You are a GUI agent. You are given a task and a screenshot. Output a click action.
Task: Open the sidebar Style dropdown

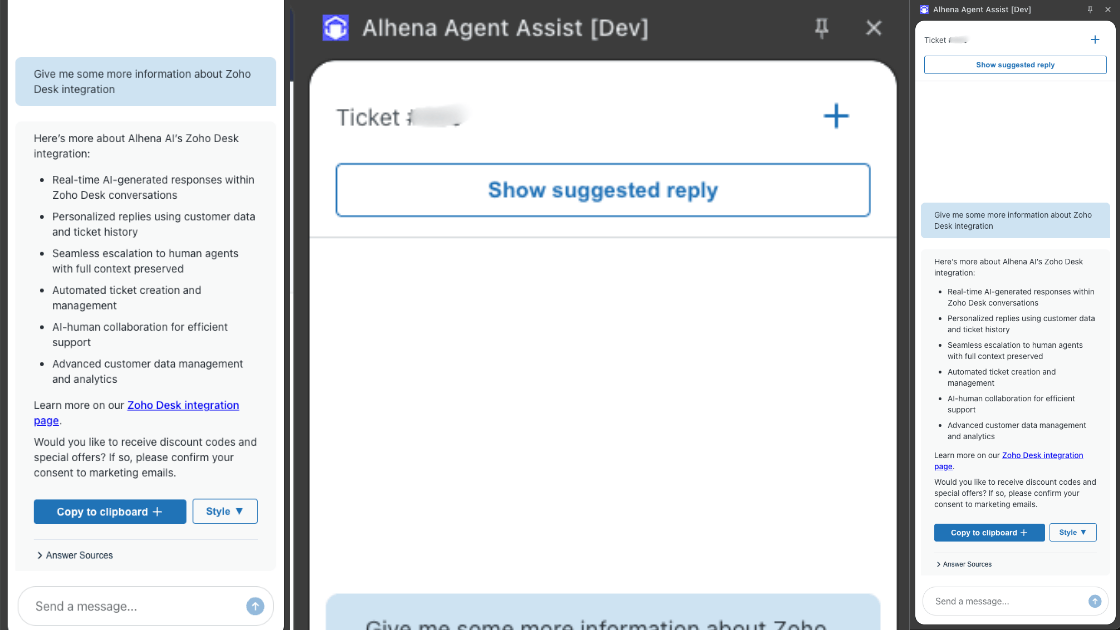click(x=1073, y=532)
